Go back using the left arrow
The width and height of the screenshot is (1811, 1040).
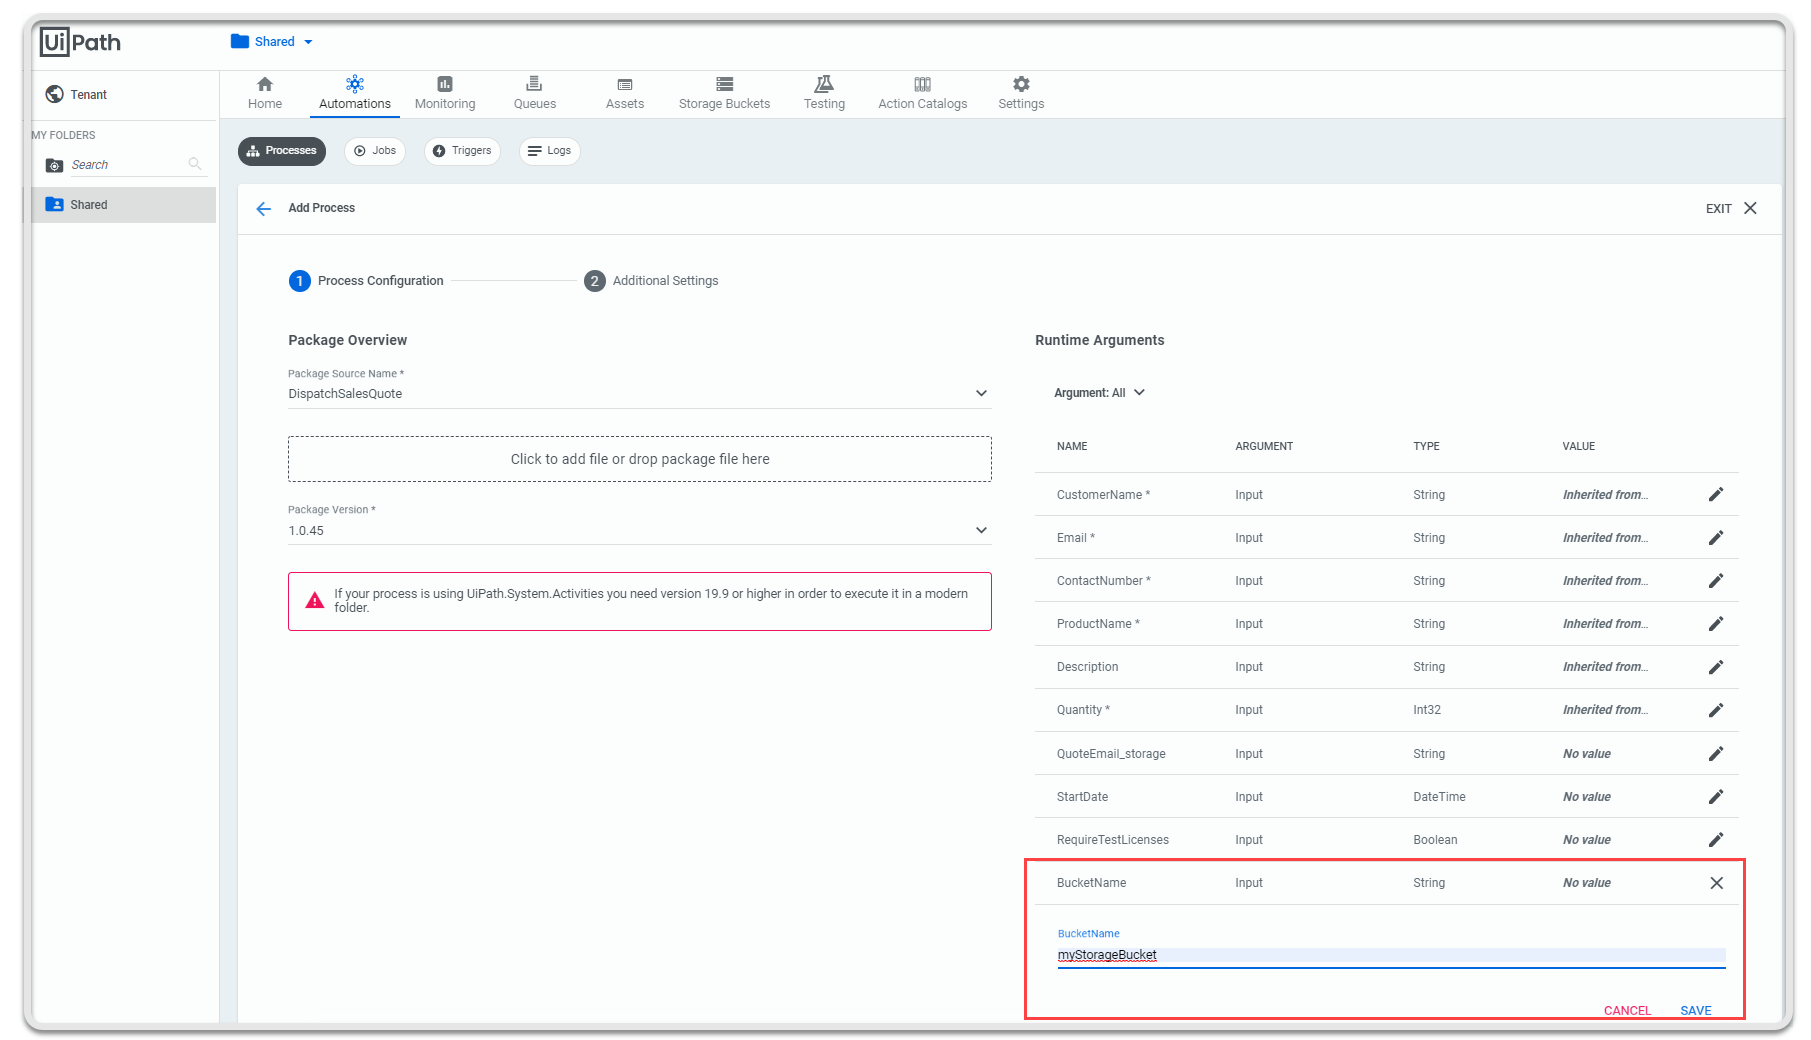[x=264, y=209]
